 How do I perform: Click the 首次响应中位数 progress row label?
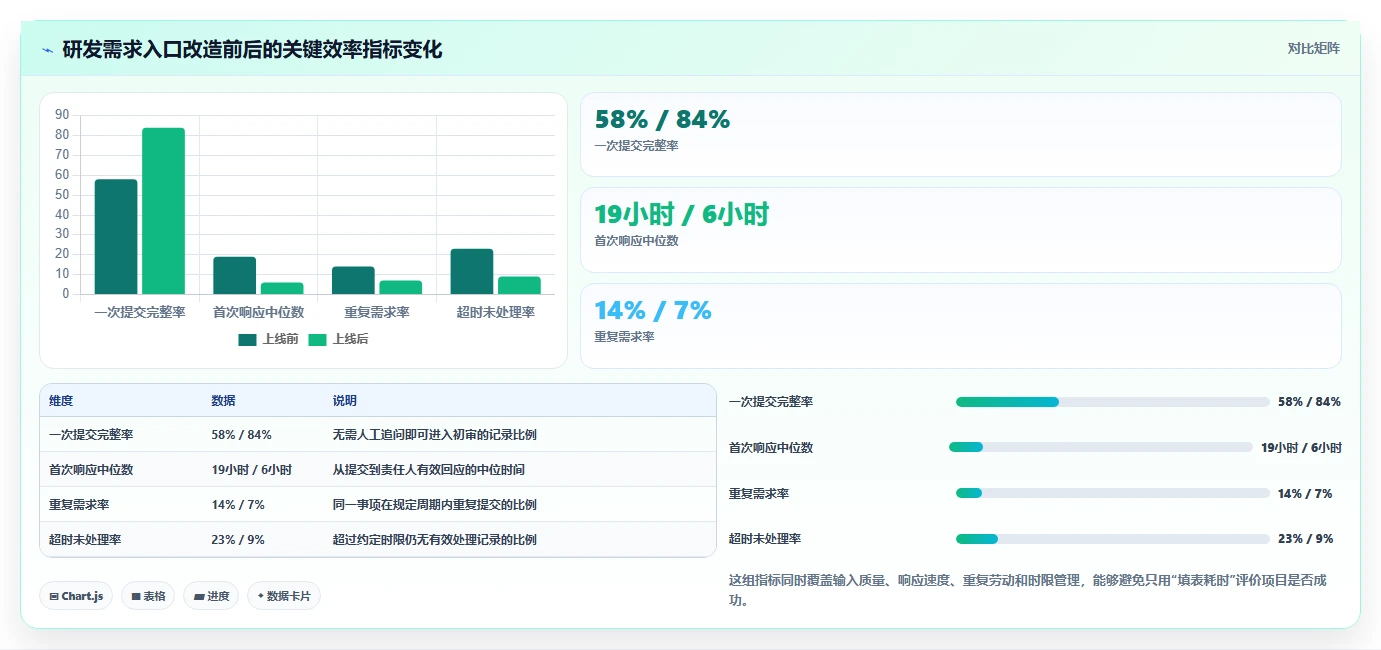coord(771,448)
